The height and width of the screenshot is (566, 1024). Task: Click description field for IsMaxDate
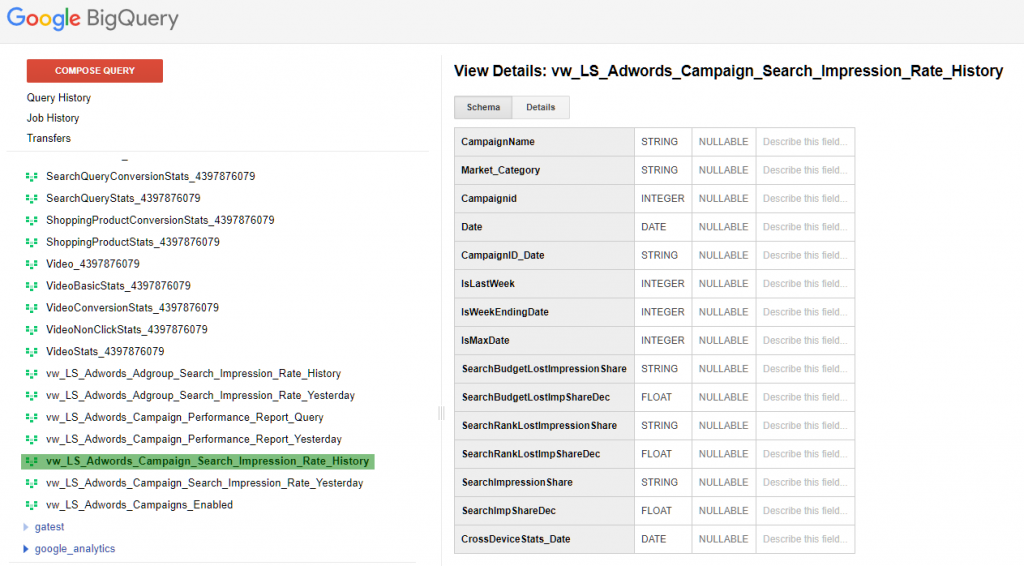click(805, 340)
